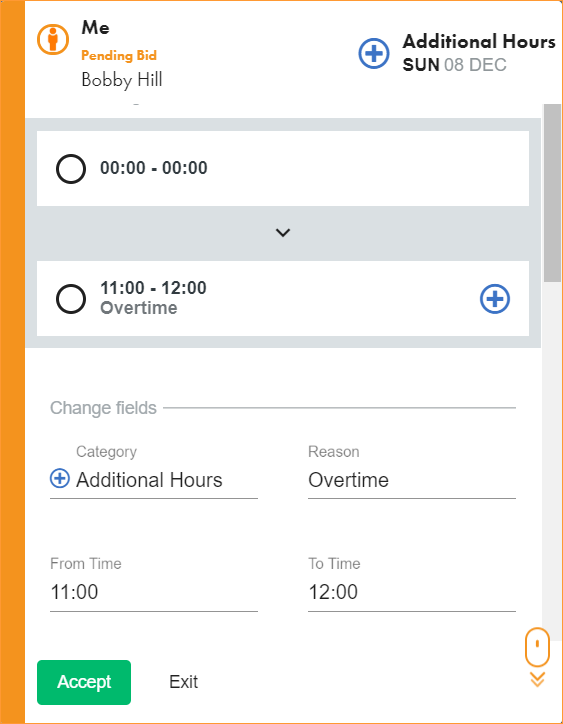The width and height of the screenshot is (563, 724).
Task: Click the 11:00 - 12:00 Overtime row card
Action: pos(283,299)
